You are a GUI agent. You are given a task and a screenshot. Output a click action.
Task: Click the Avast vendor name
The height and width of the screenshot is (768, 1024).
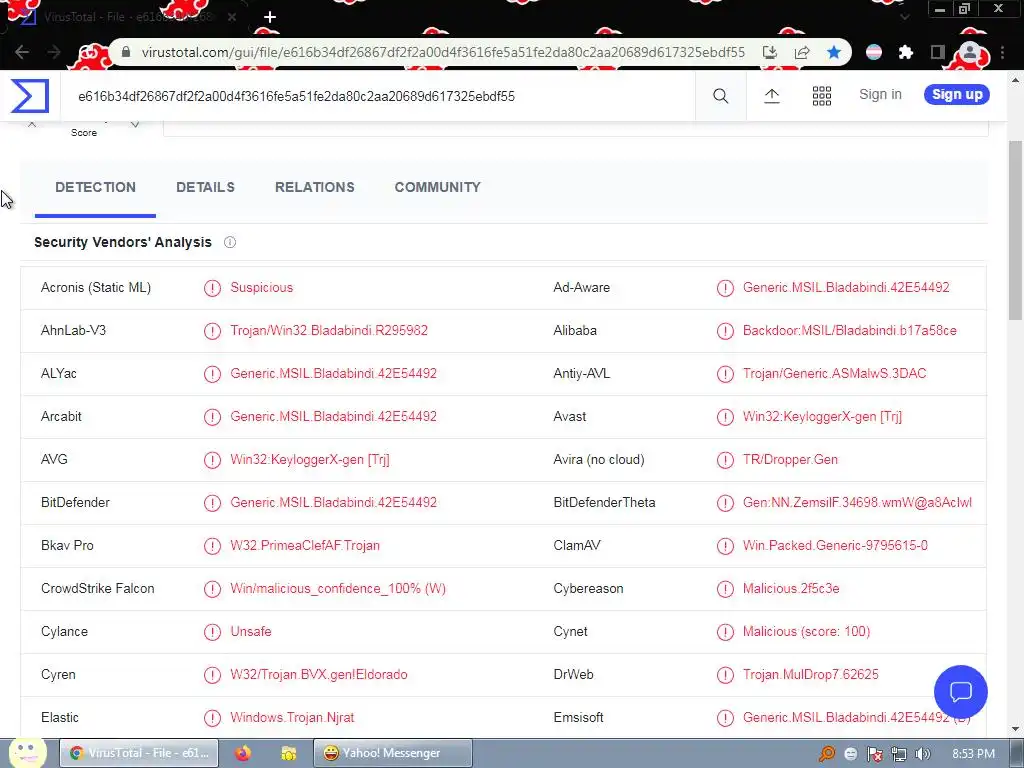[x=569, y=417]
